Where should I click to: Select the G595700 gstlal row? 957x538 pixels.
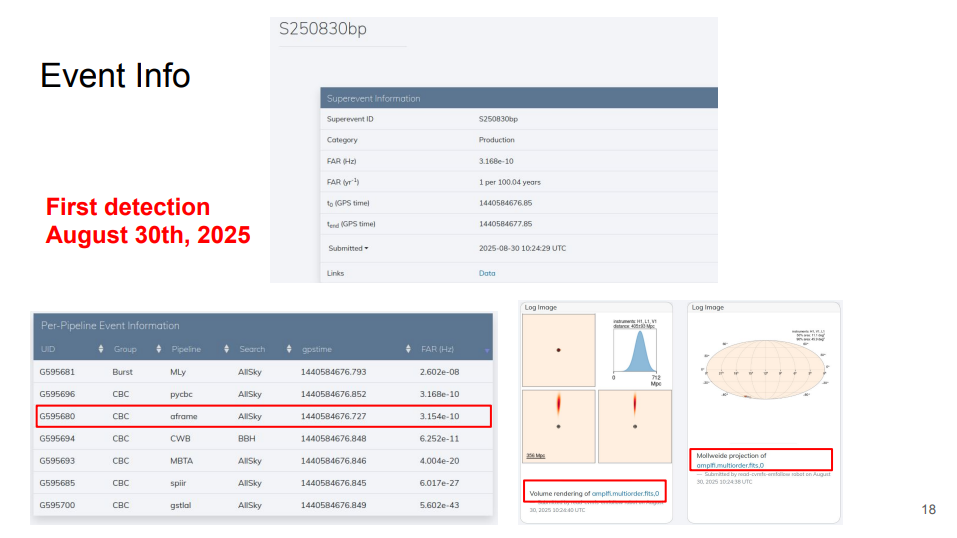[264, 505]
